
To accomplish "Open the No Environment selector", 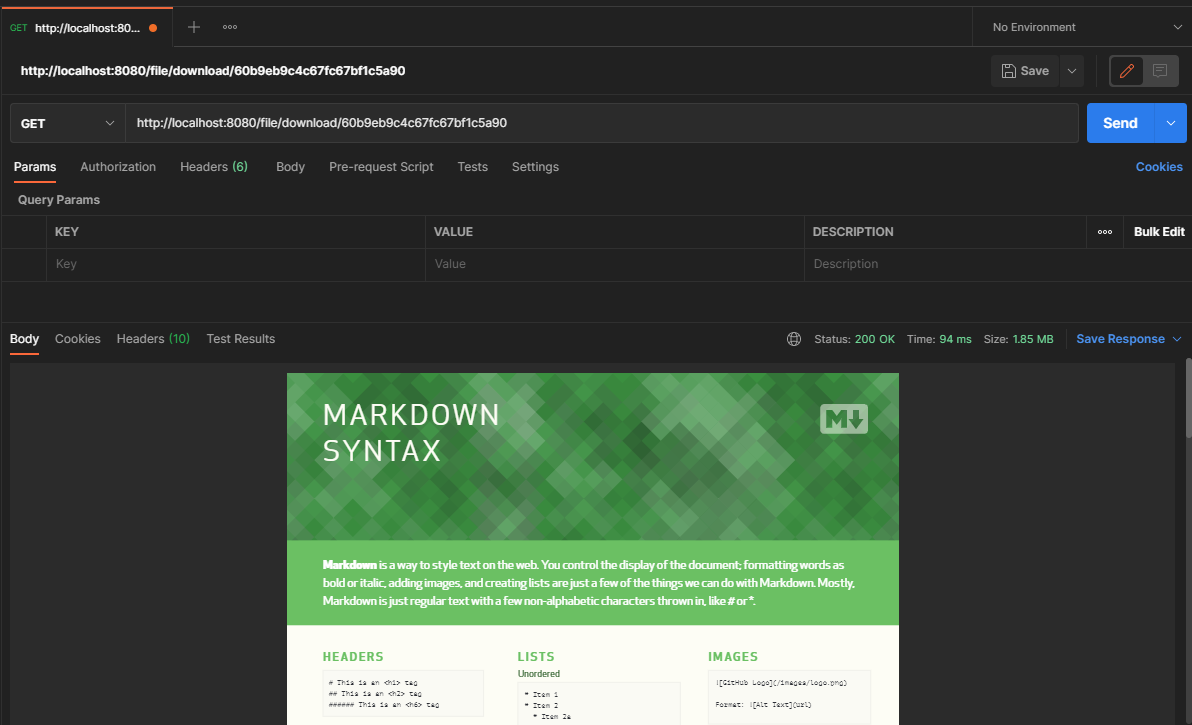I will pyautogui.click(x=1086, y=27).
